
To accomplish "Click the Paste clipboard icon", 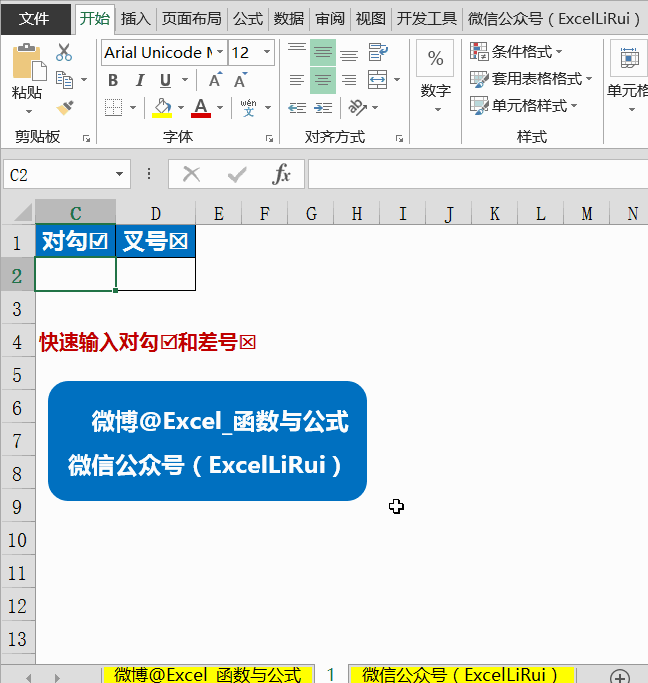I will pos(29,62).
